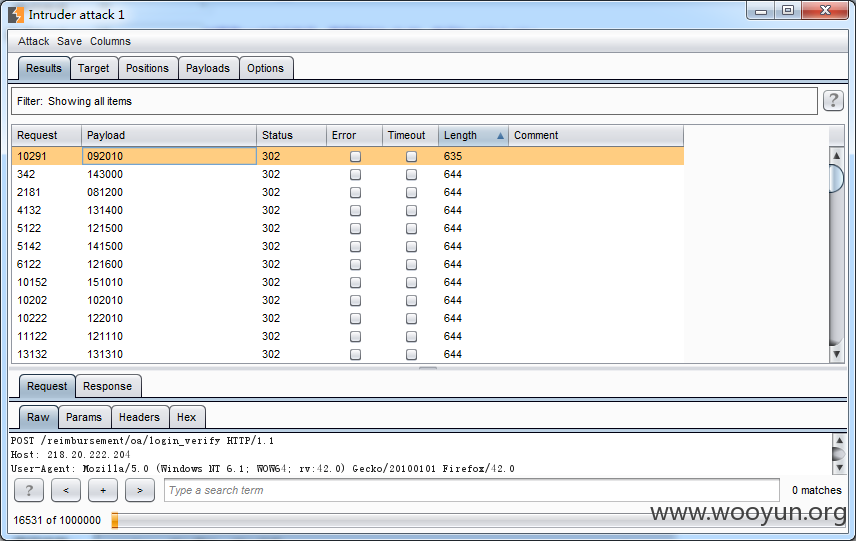Toggle Timeout checkbox for payload 081200
The height and width of the screenshot is (541, 856).
pyautogui.click(x=412, y=193)
